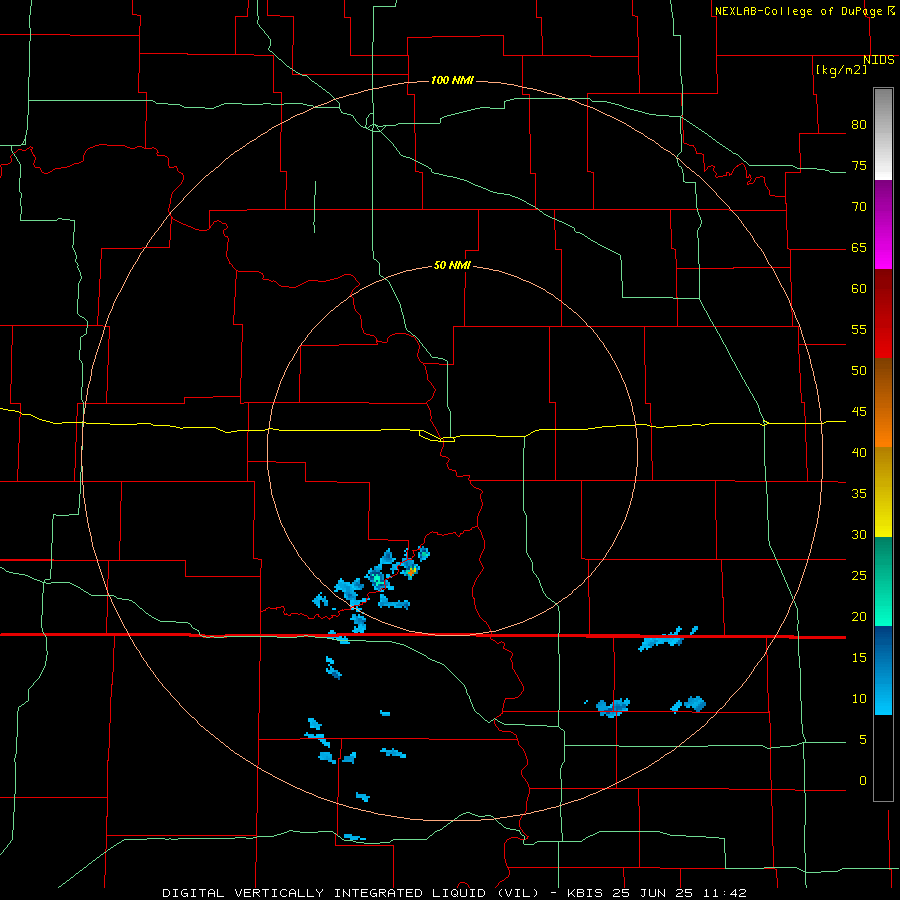Click the 75 value on the color scale
900x900 pixels.
(859, 166)
